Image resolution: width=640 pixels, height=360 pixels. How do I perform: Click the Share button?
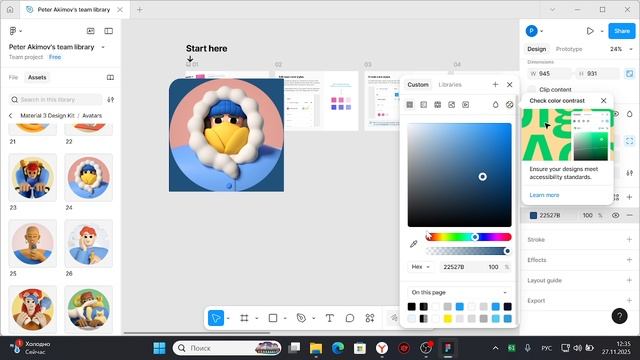point(622,31)
